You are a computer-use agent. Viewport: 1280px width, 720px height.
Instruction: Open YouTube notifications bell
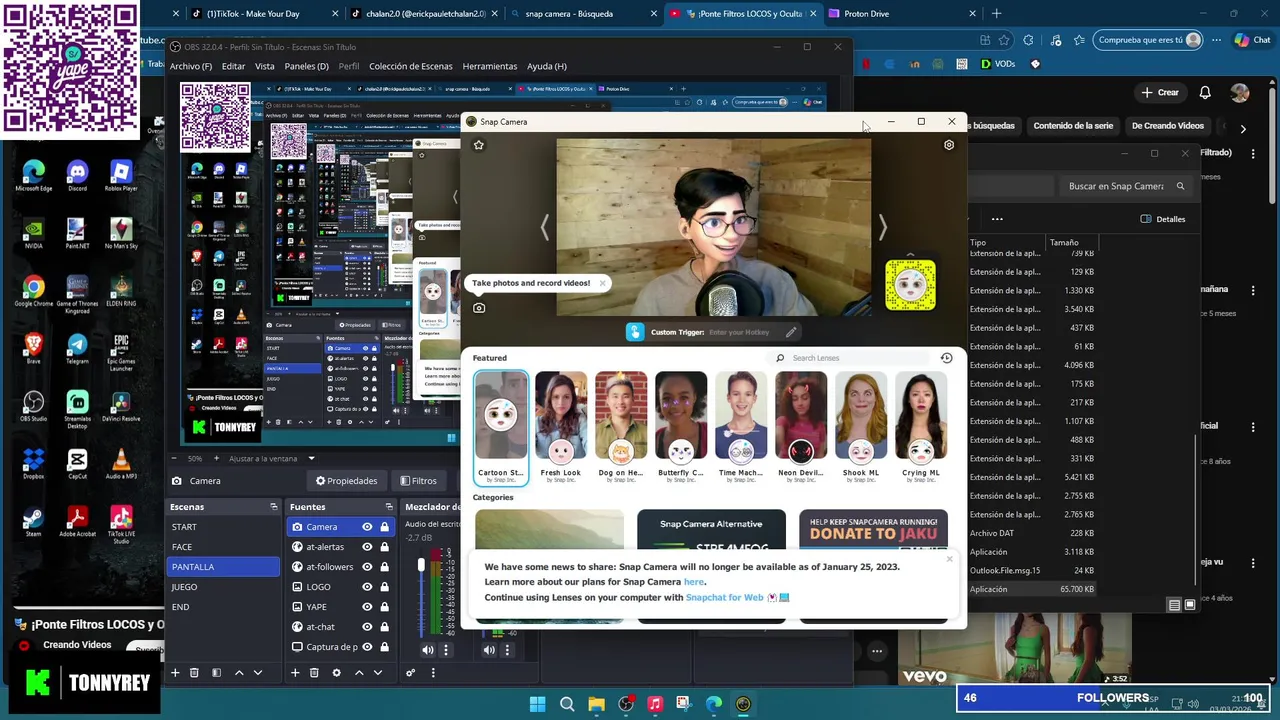(1205, 92)
